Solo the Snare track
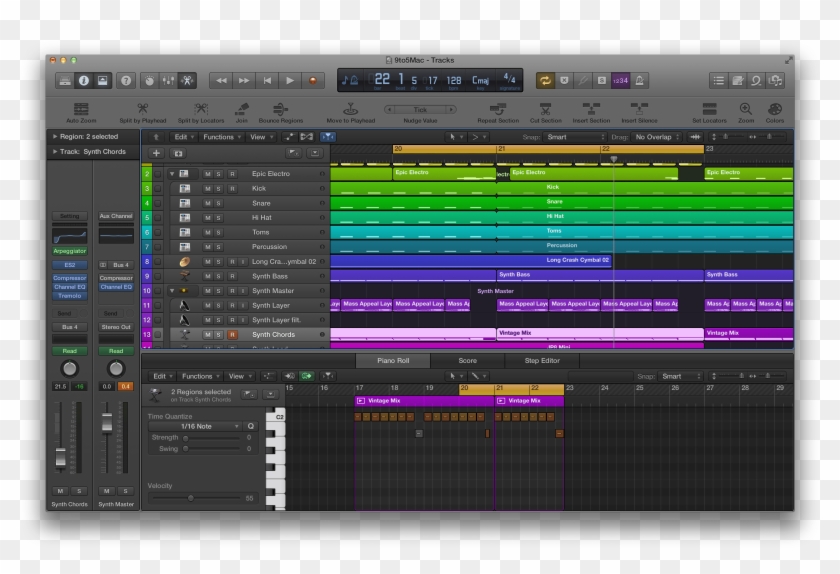Image resolution: width=840 pixels, height=574 pixels. [x=219, y=203]
